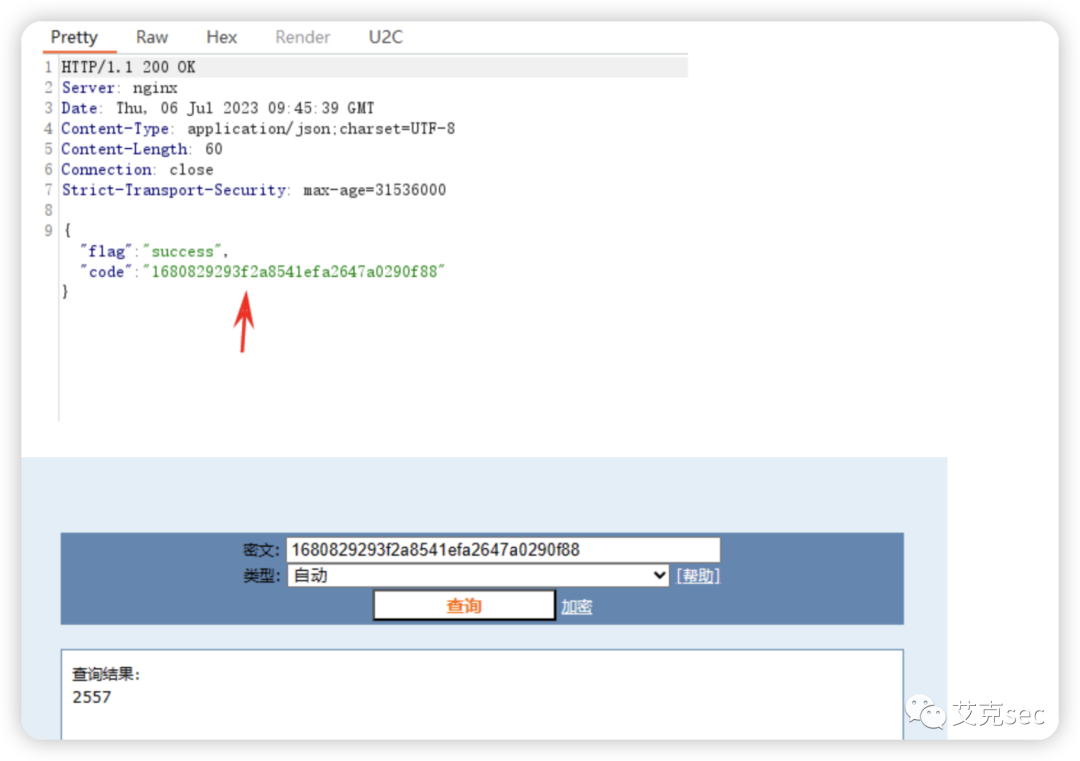Open the U2C tab
The image size is (1080, 761).
coord(385,37)
